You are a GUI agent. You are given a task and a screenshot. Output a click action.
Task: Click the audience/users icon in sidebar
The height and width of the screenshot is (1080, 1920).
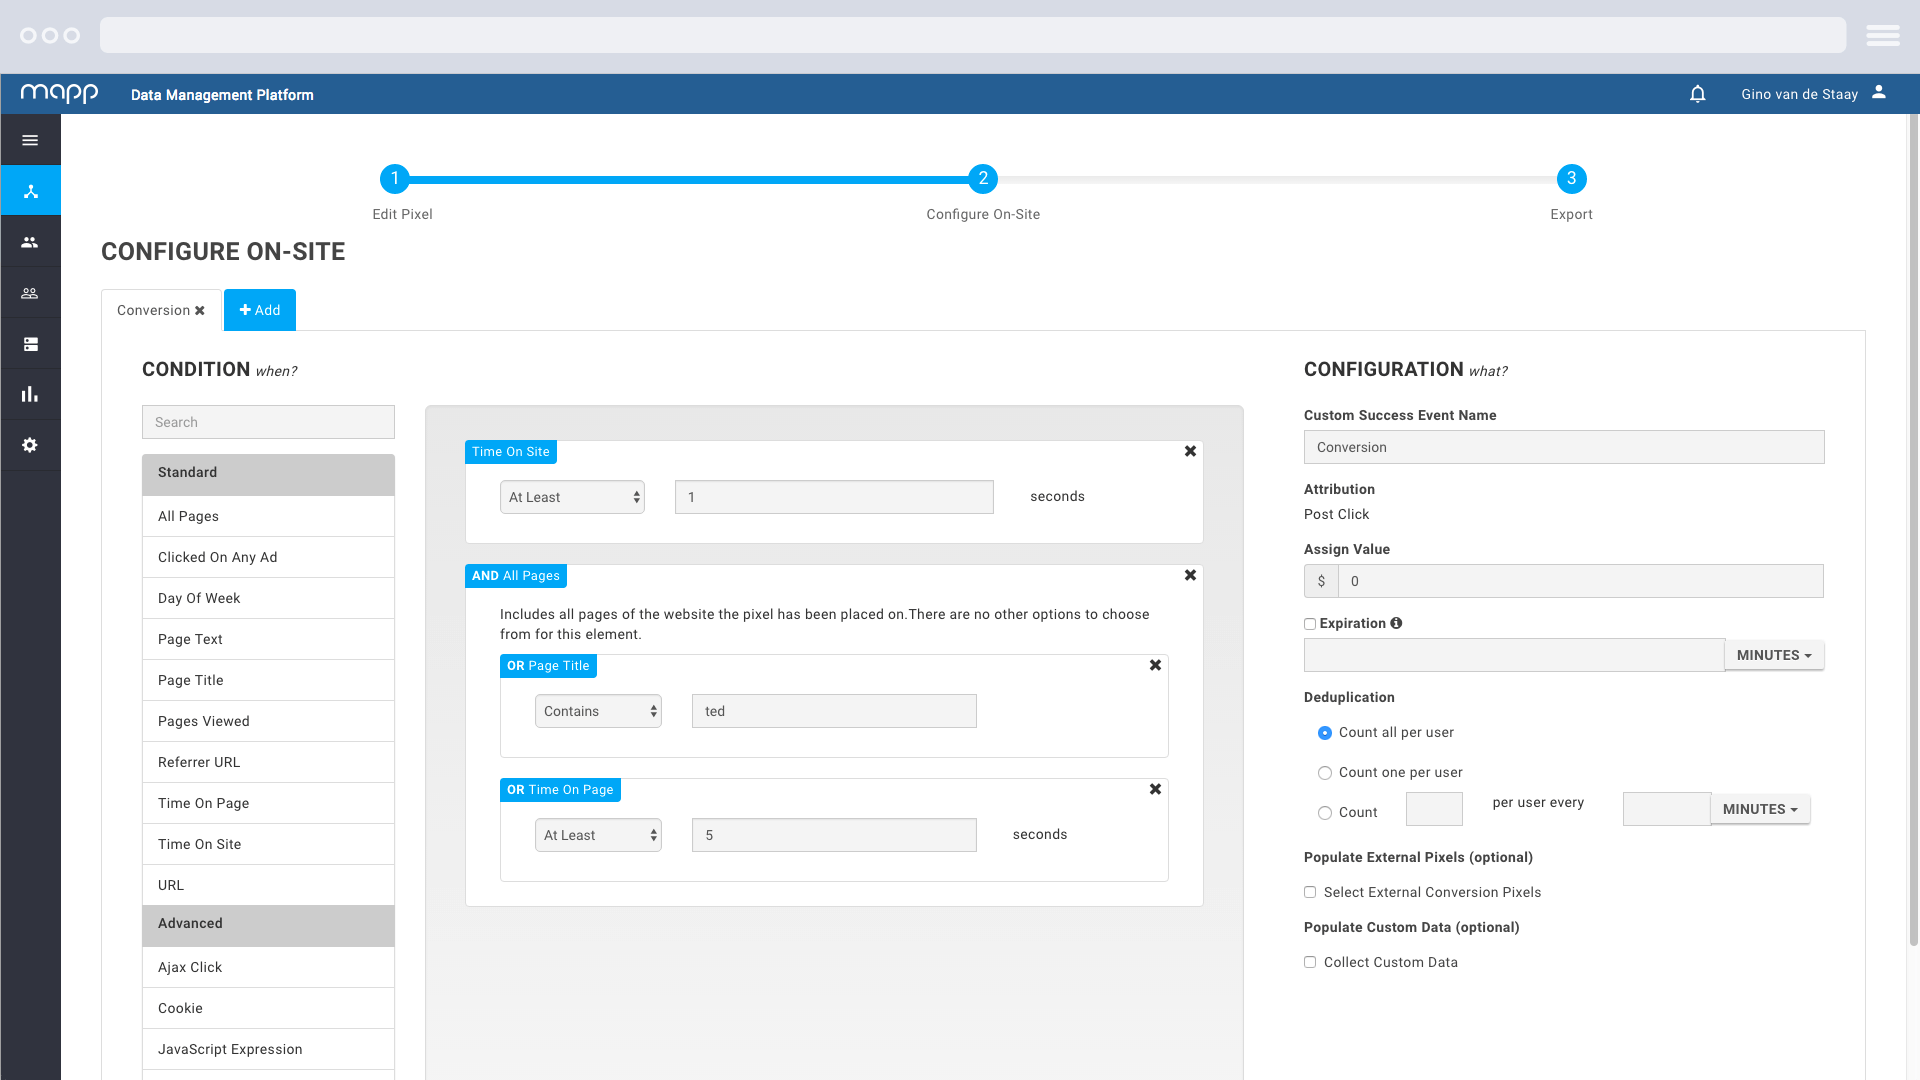click(x=30, y=241)
